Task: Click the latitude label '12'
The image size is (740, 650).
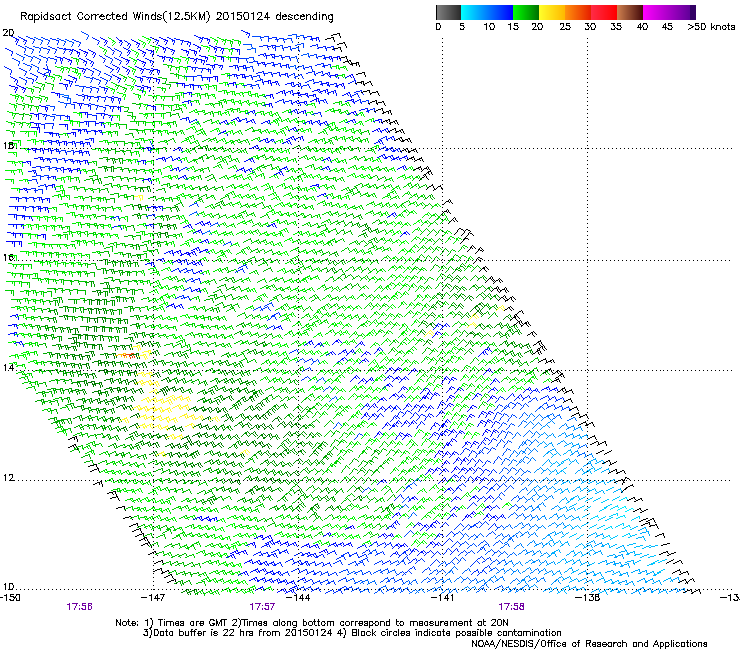Action: pos(8,477)
